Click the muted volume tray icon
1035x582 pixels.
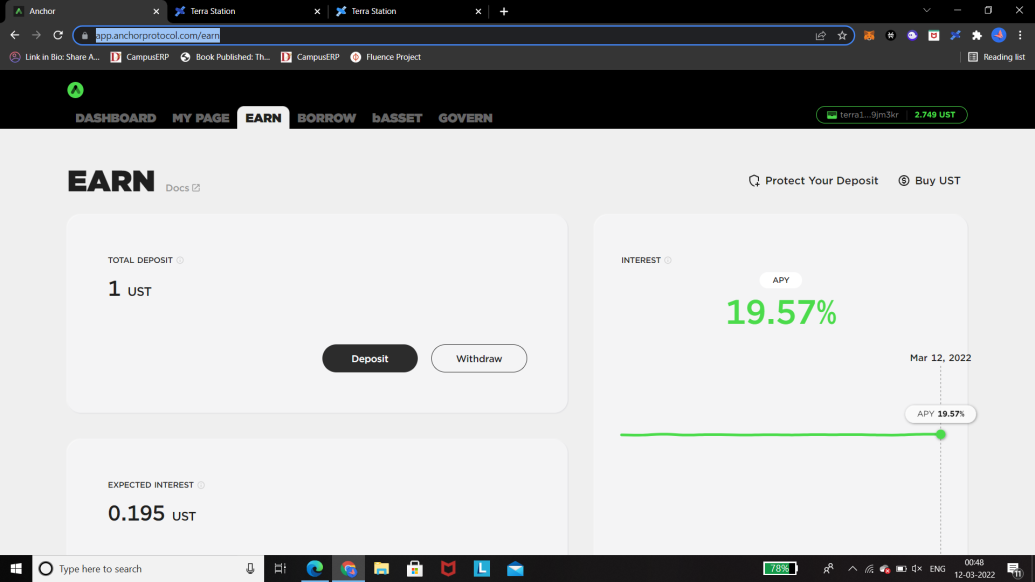pos(917,569)
